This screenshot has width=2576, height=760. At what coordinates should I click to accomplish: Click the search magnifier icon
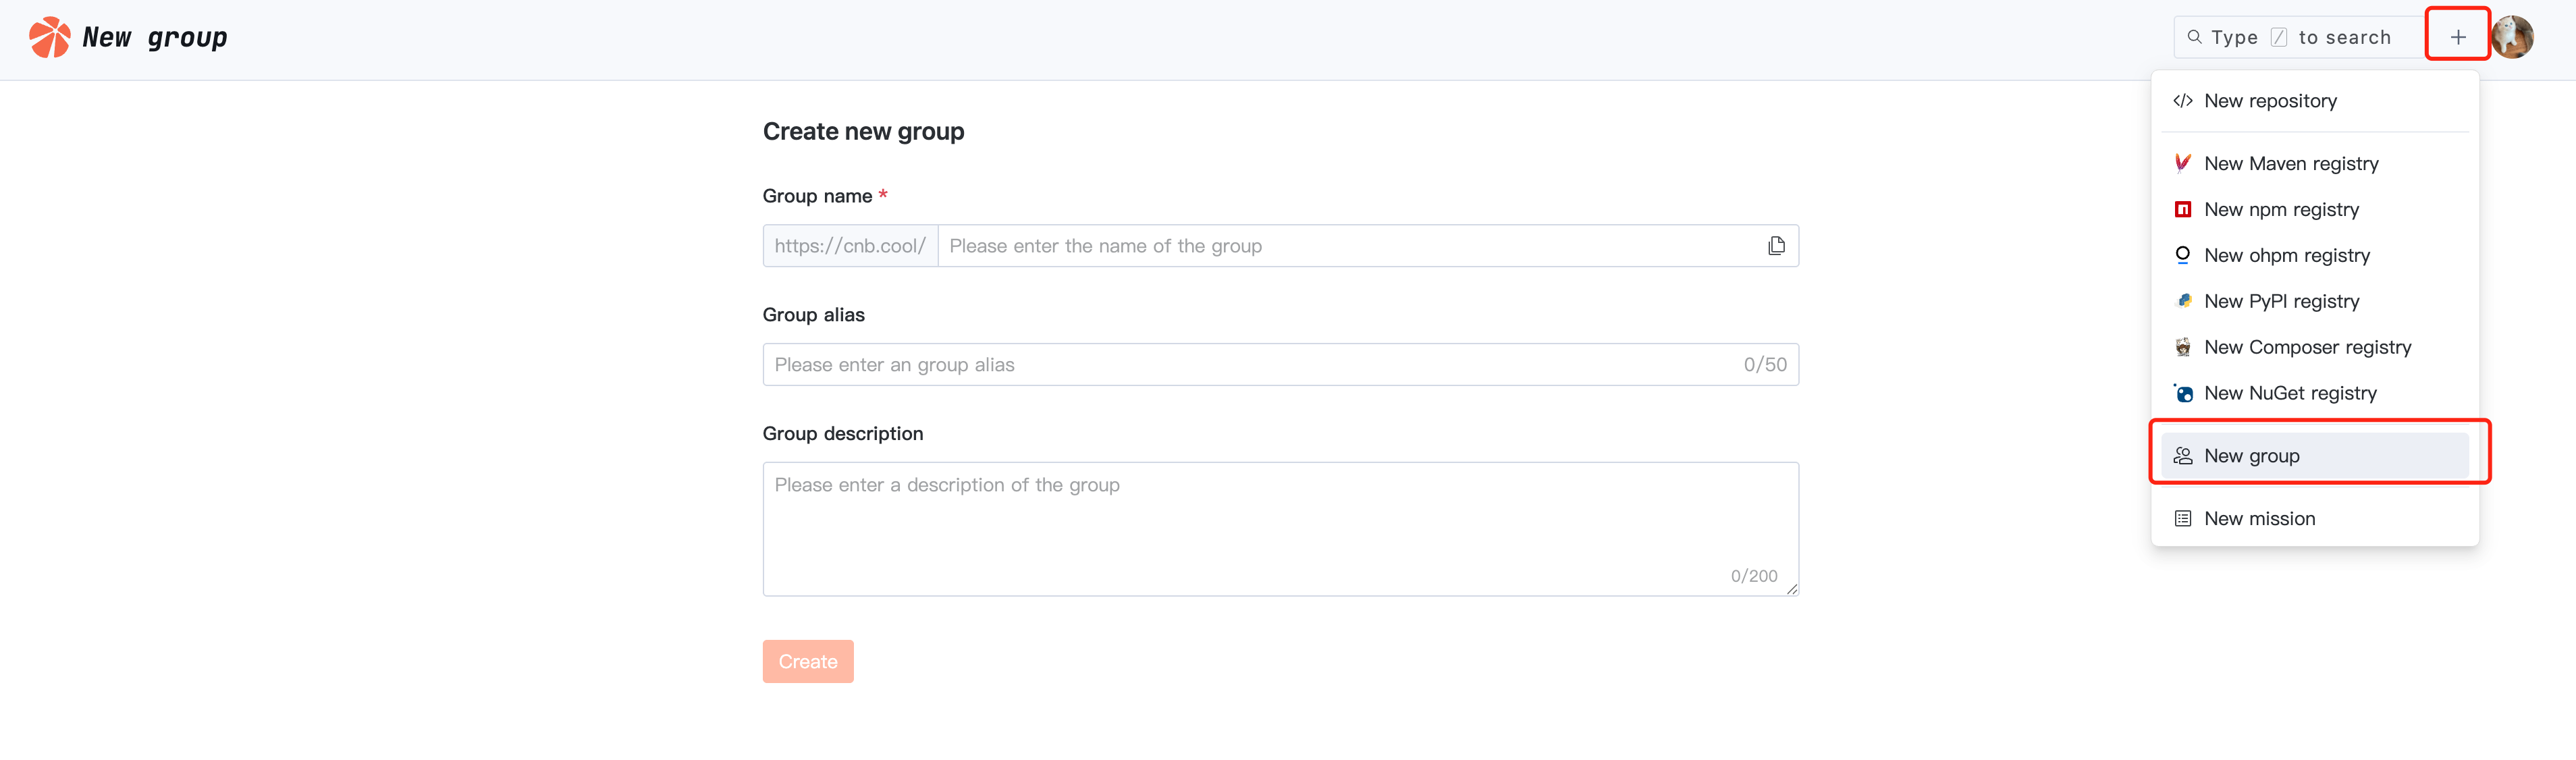2194,38
